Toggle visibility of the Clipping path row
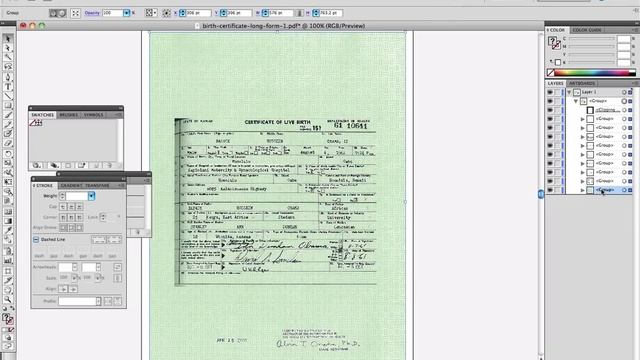The image size is (640, 360). (x=550, y=110)
